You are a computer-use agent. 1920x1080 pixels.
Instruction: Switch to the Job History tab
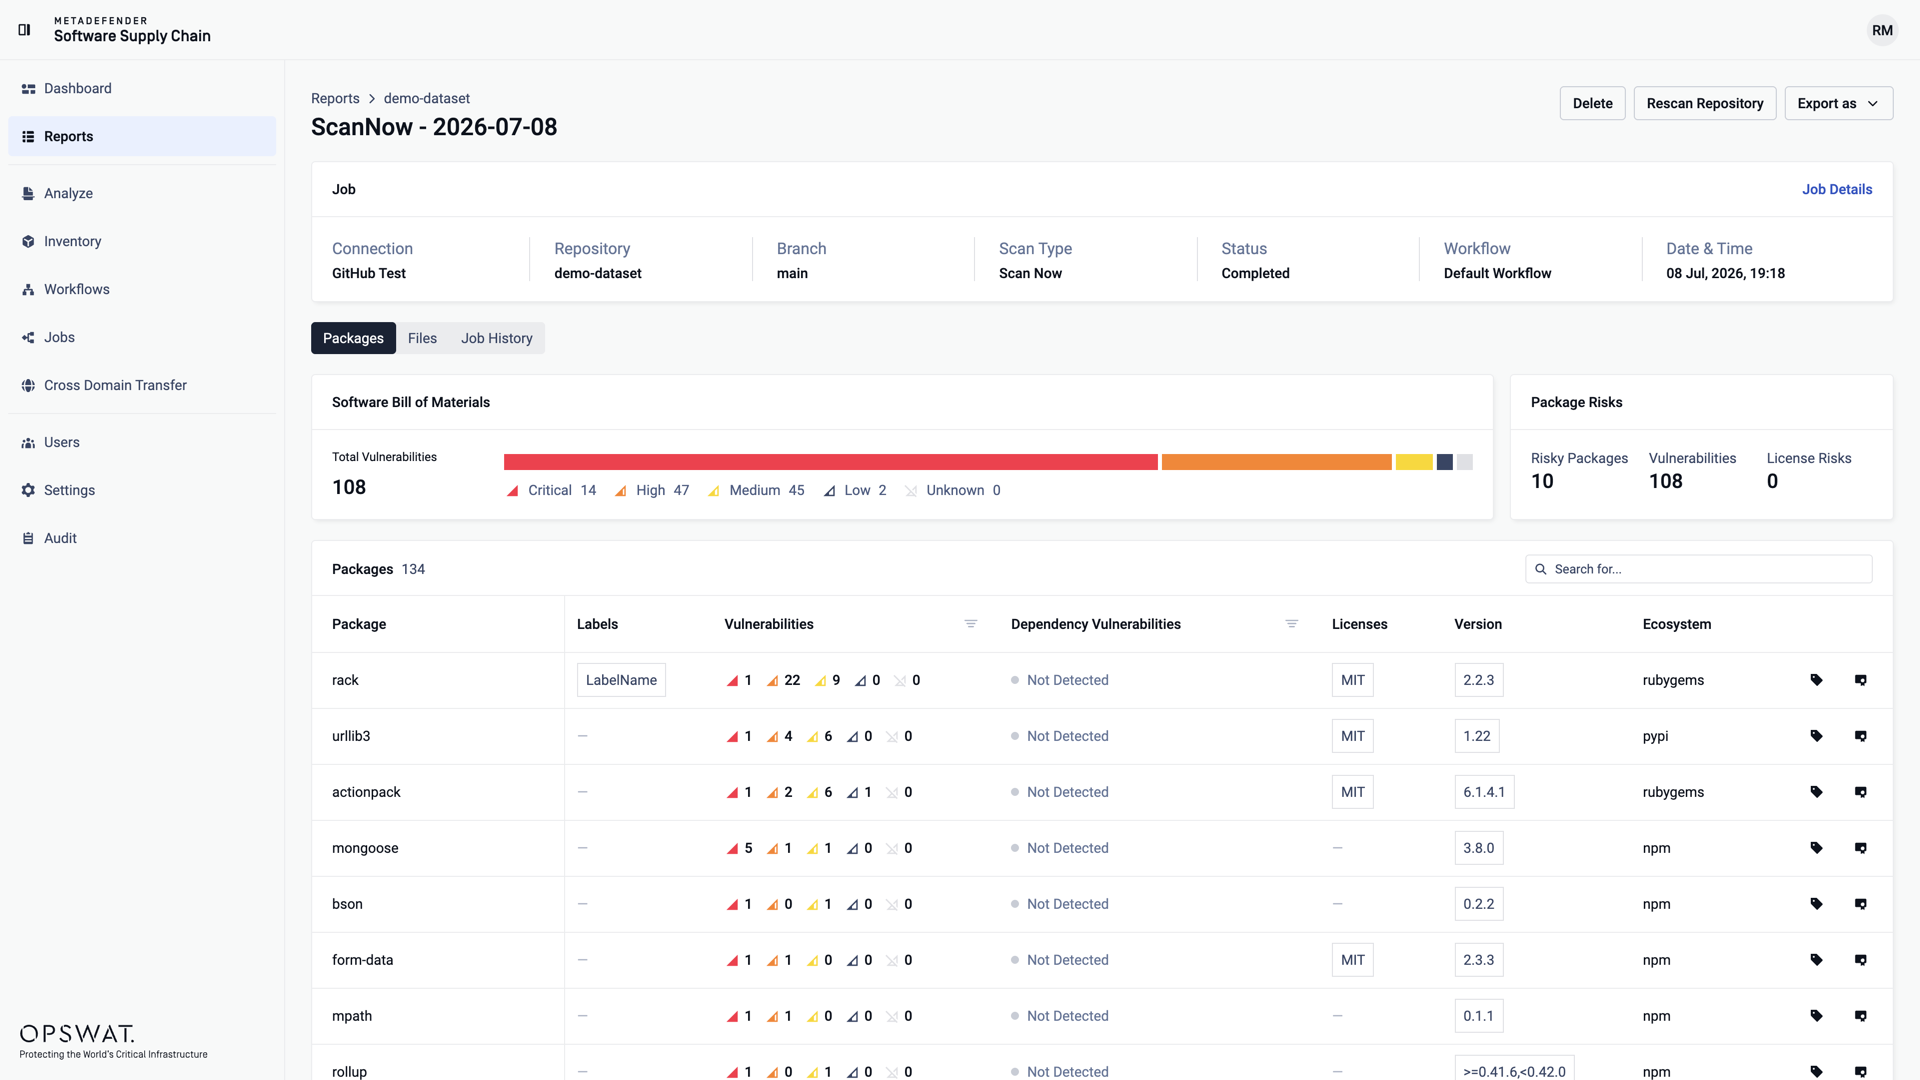496,338
